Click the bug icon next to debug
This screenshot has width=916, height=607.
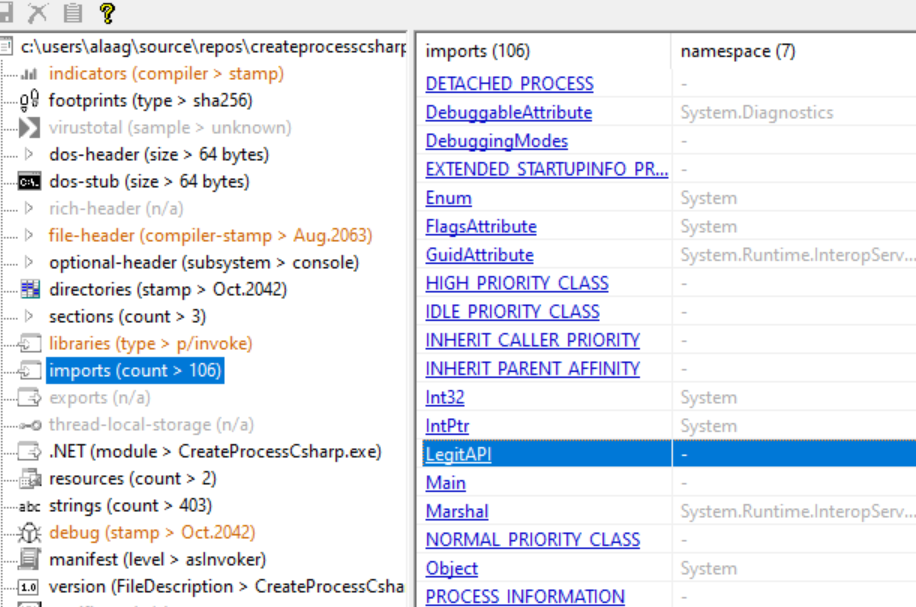(29, 533)
